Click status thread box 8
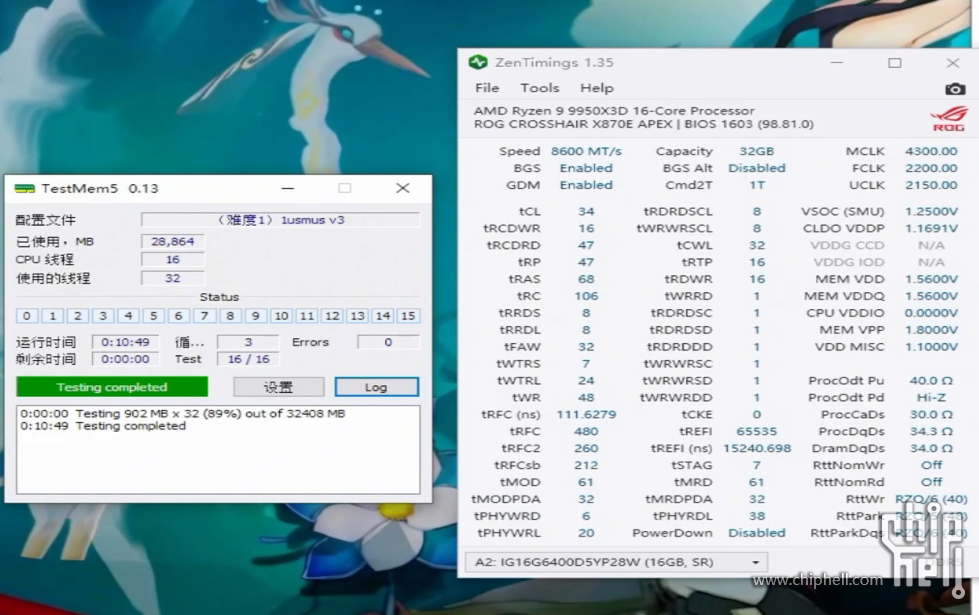 (x=230, y=316)
